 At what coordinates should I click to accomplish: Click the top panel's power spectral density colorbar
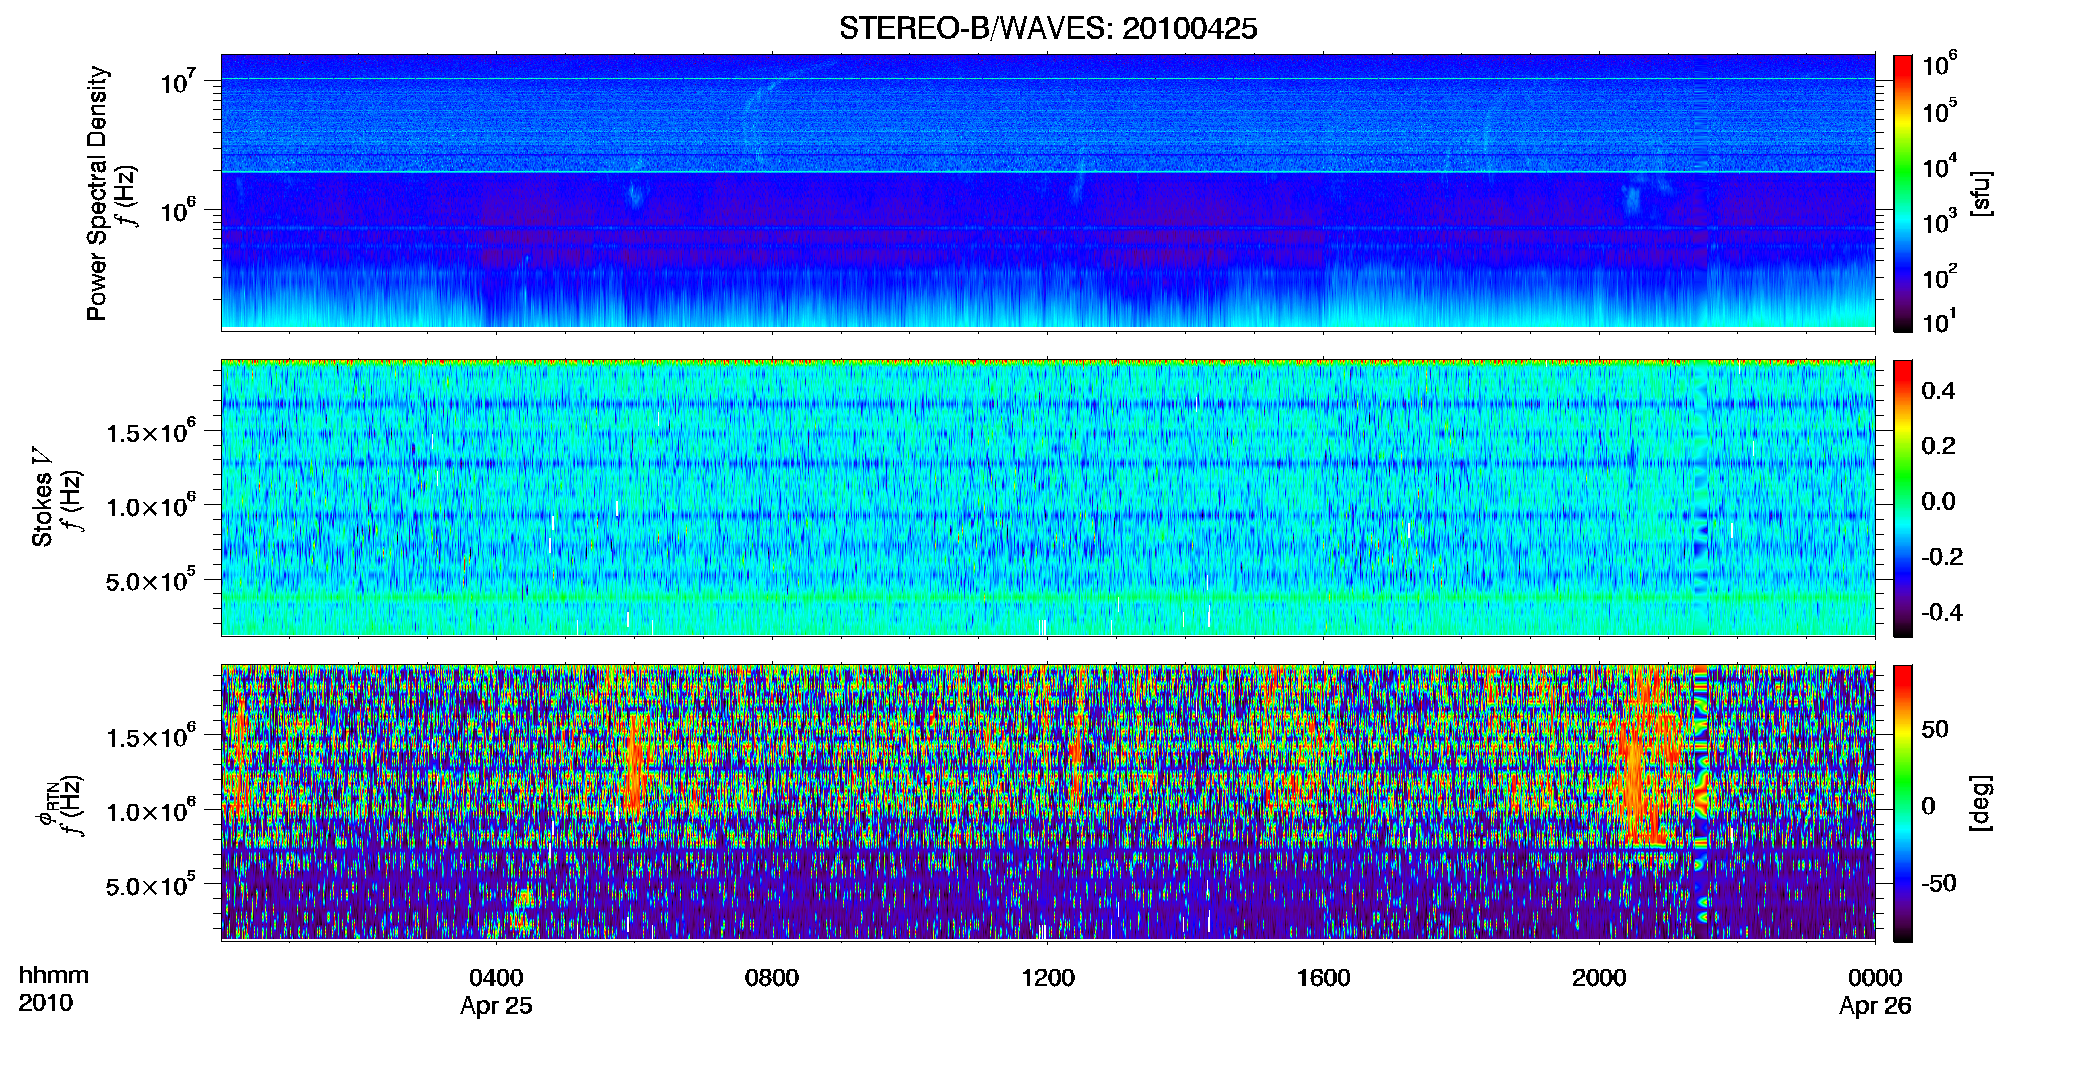click(x=1903, y=193)
